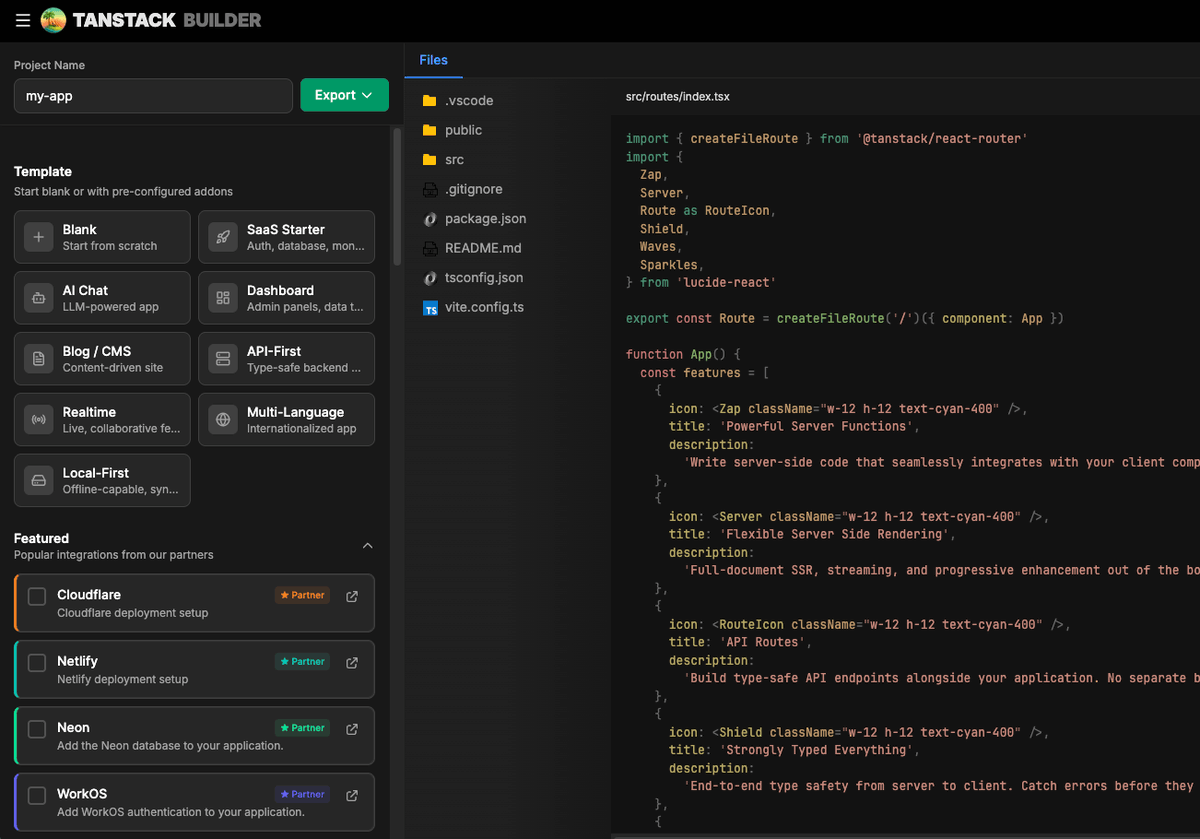Viewport: 1200px width, 839px height.
Task: Open README.md file
Action: (x=483, y=248)
